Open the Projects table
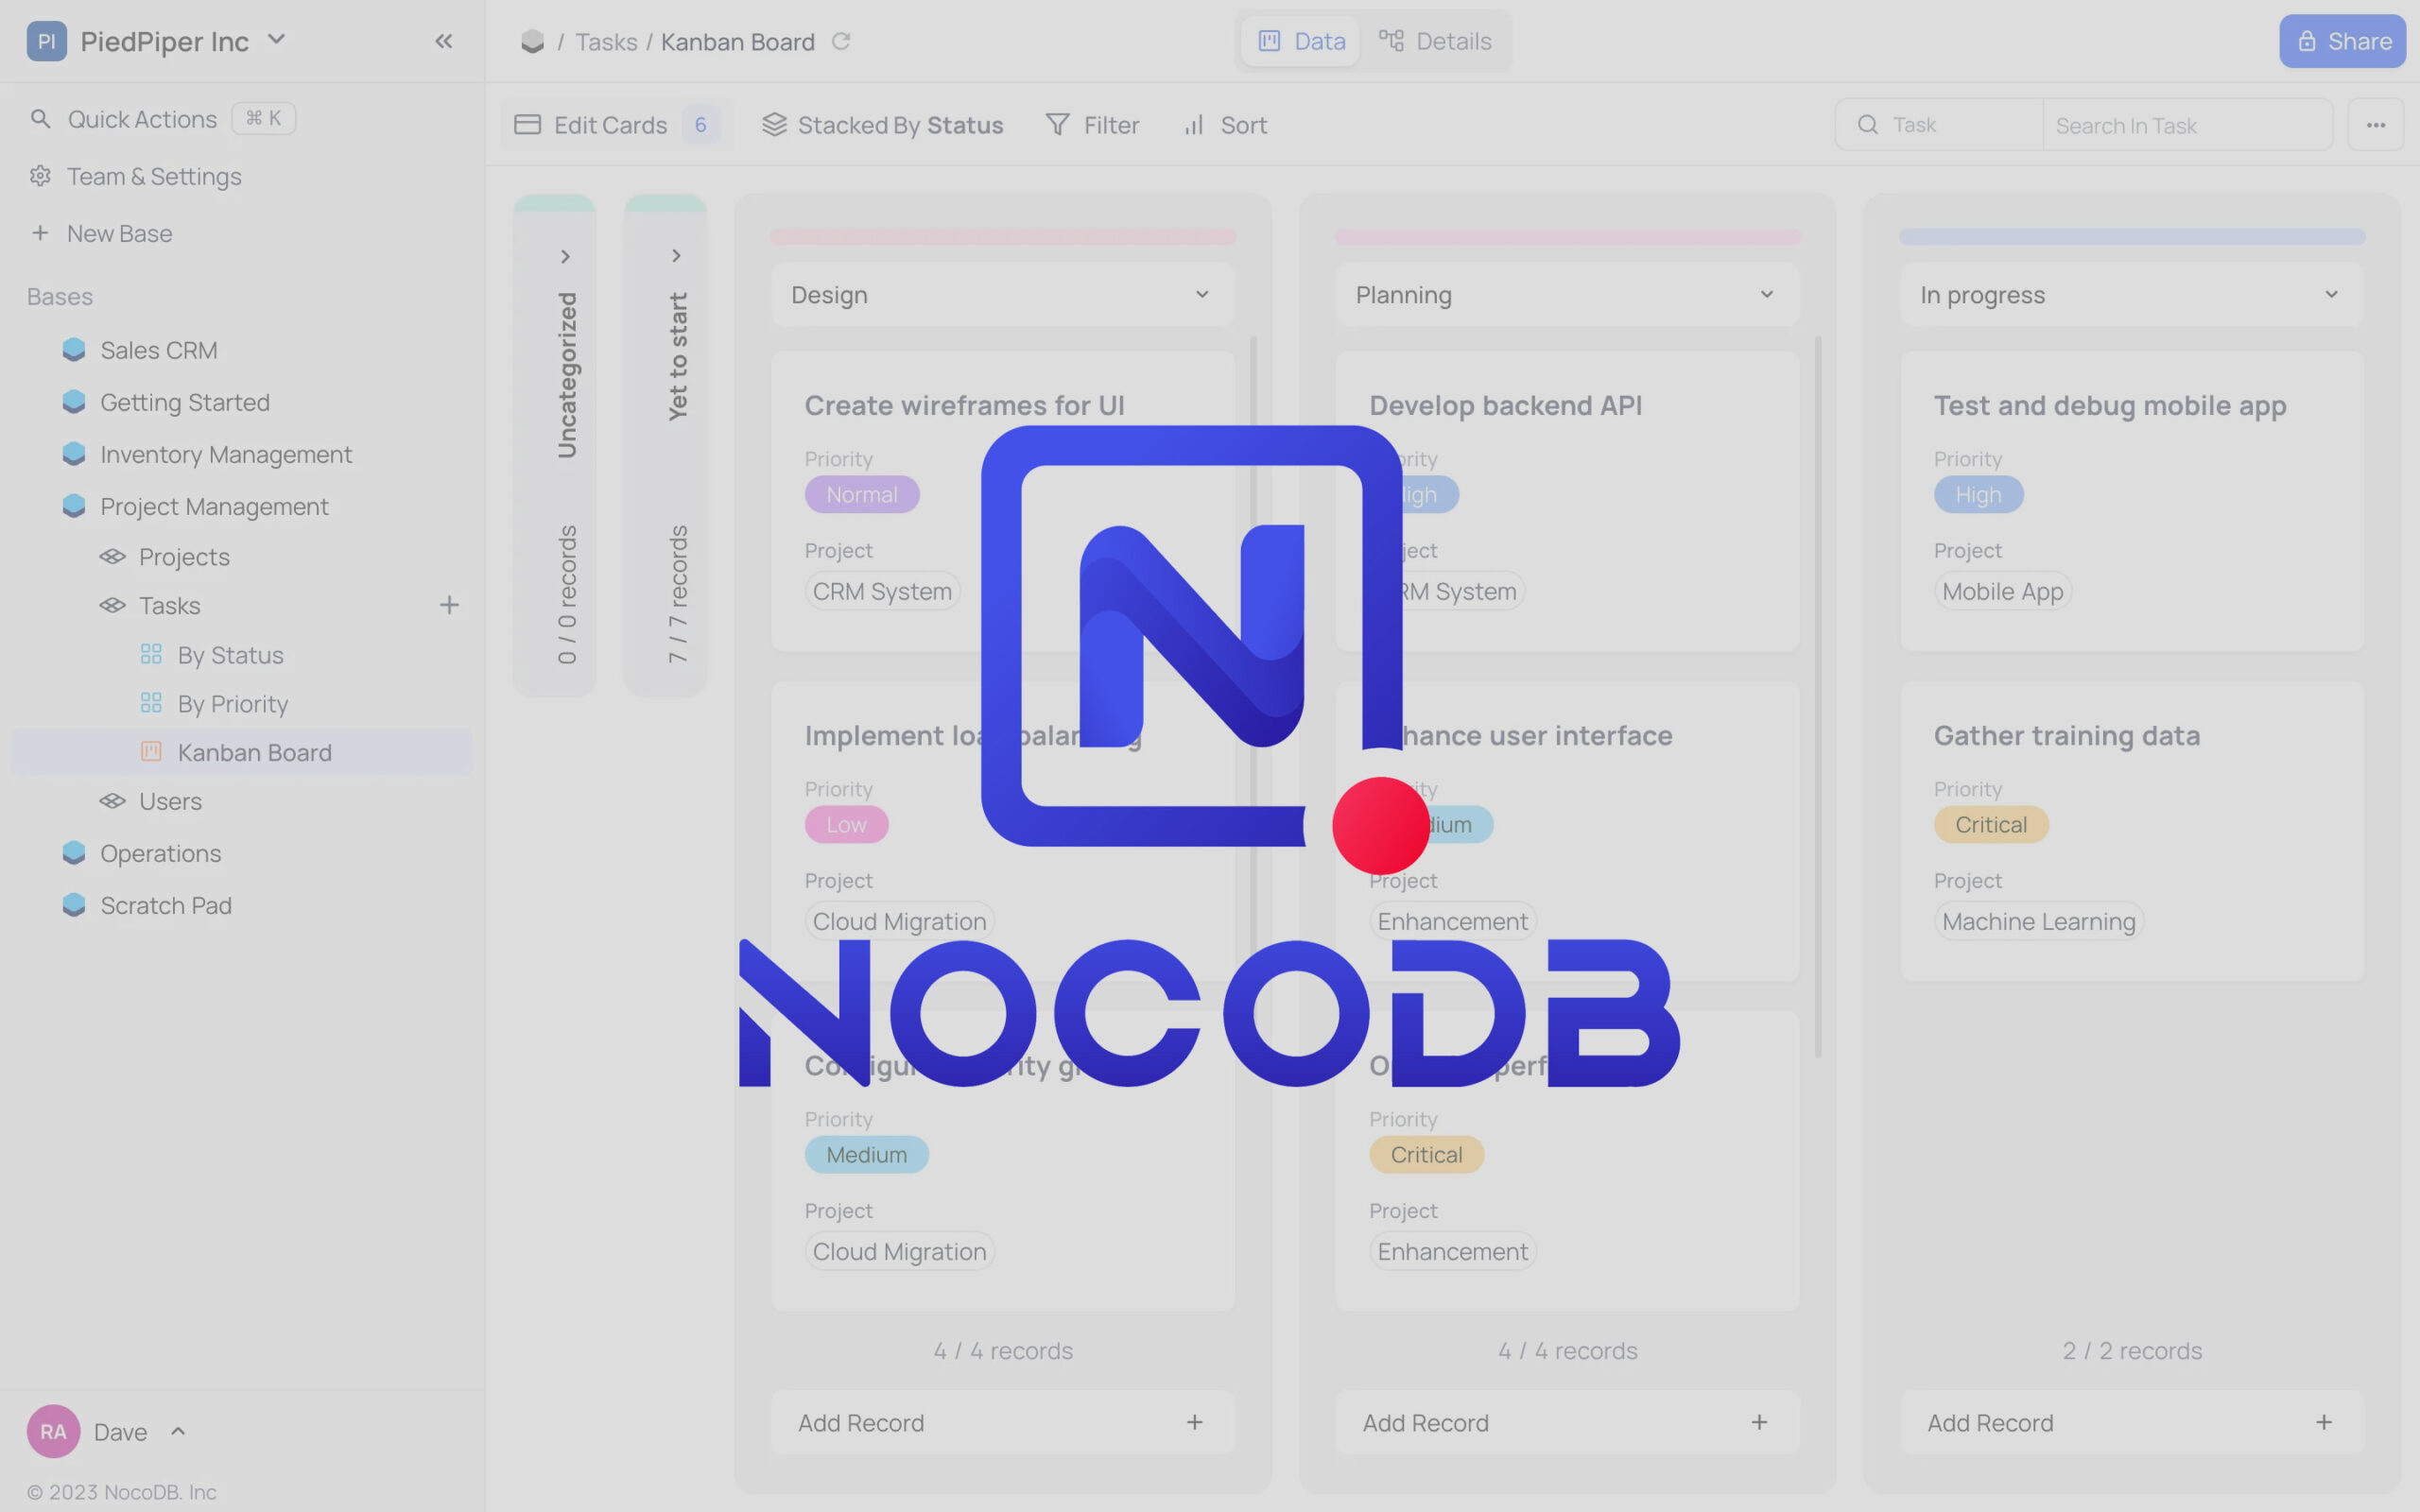Image resolution: width=2420 pixels, height=1512 pixels. pos(184,556)
